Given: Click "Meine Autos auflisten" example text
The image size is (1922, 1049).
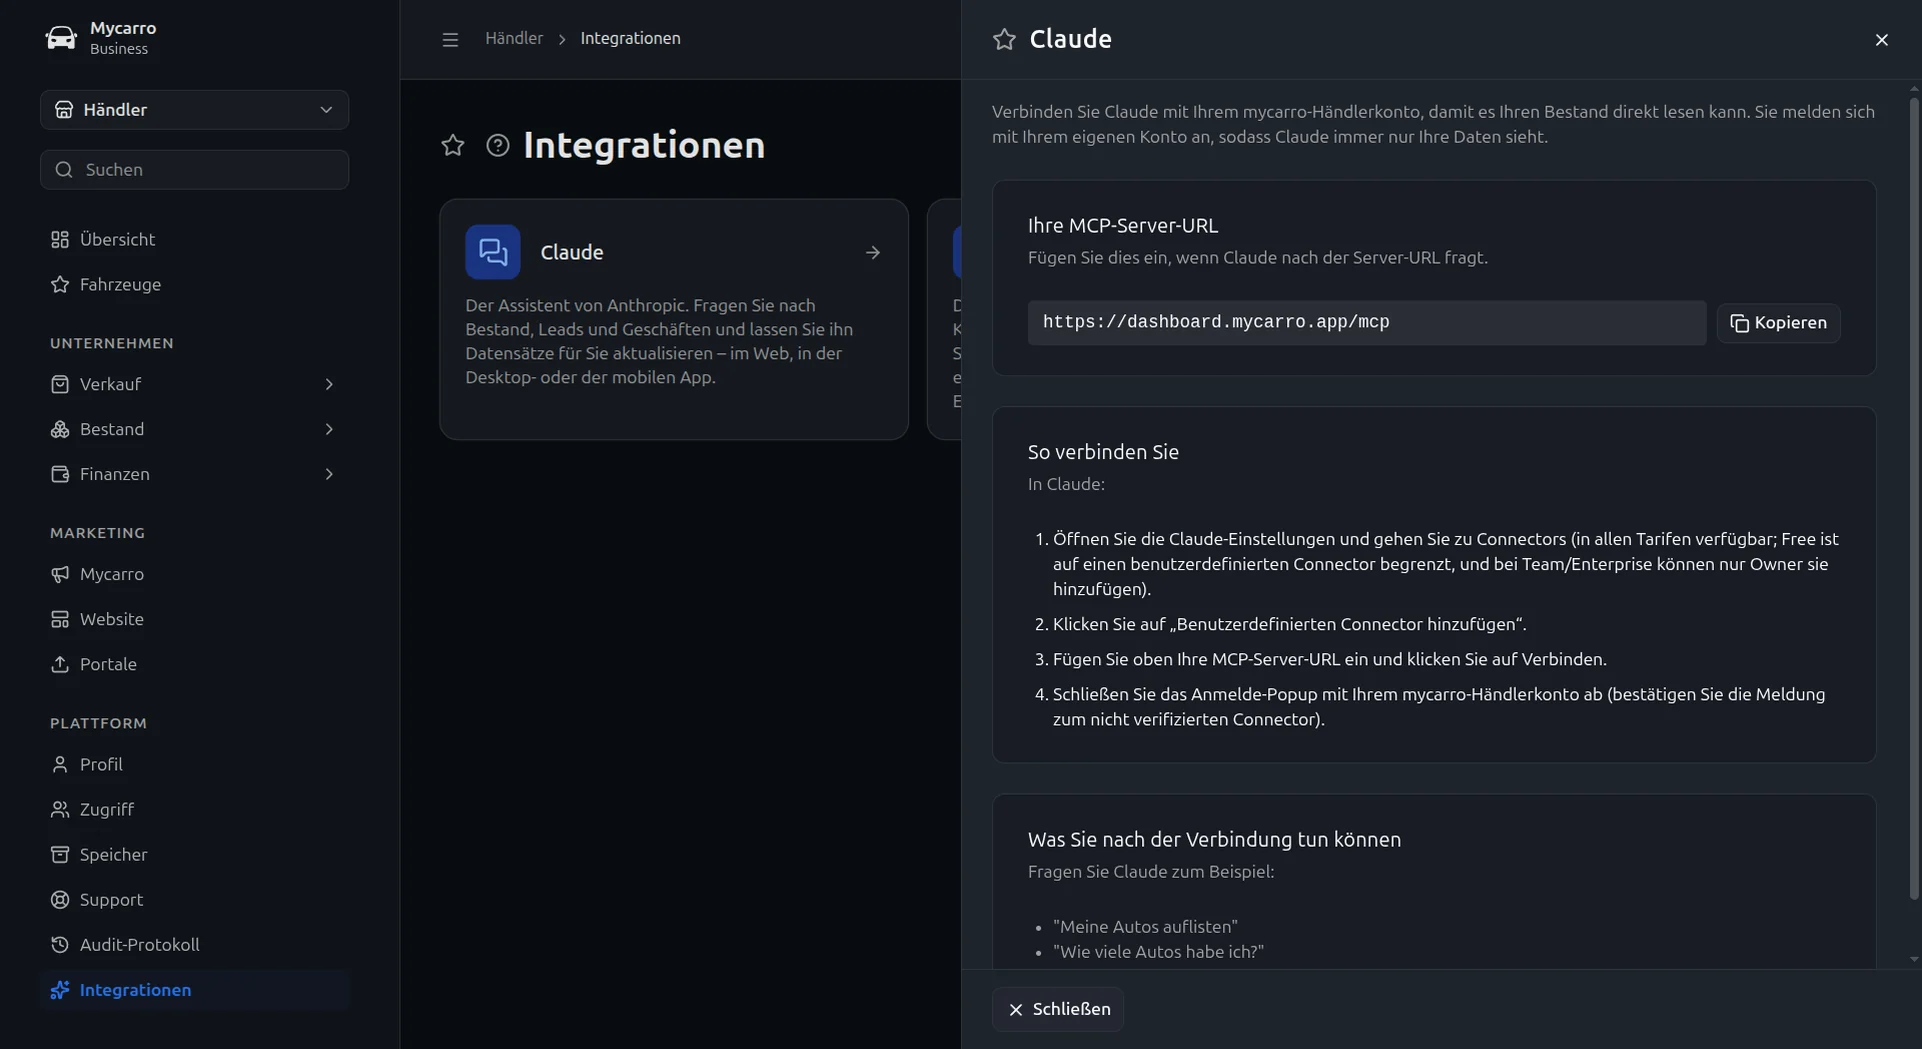Looking at the screenshot, I should tap(1145, 927).
